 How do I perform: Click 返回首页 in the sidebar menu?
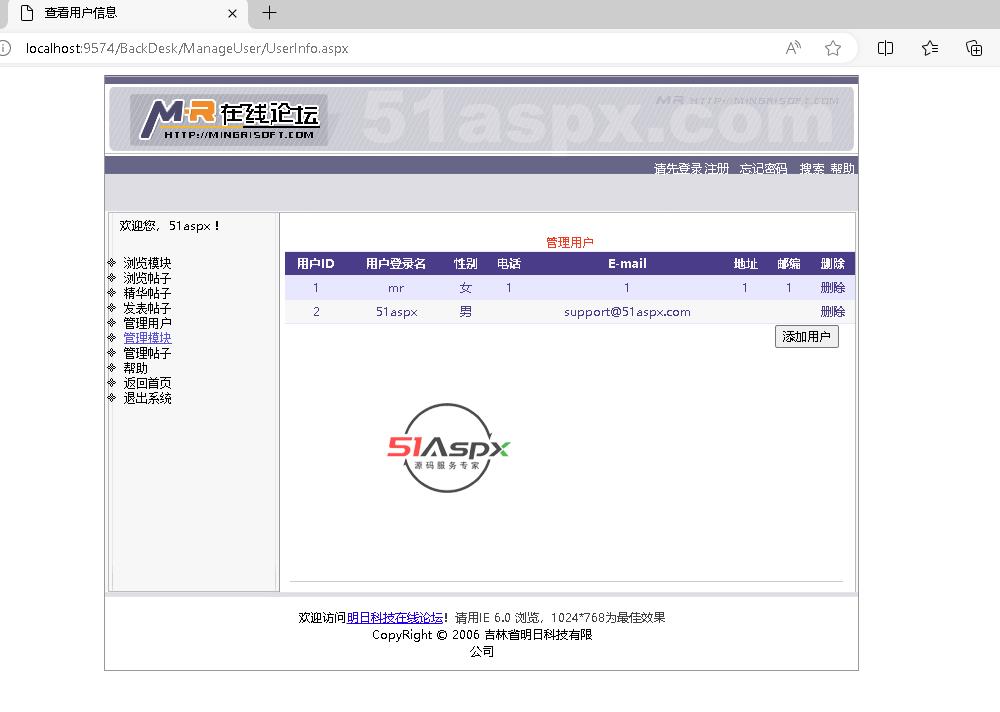[147, 383]
